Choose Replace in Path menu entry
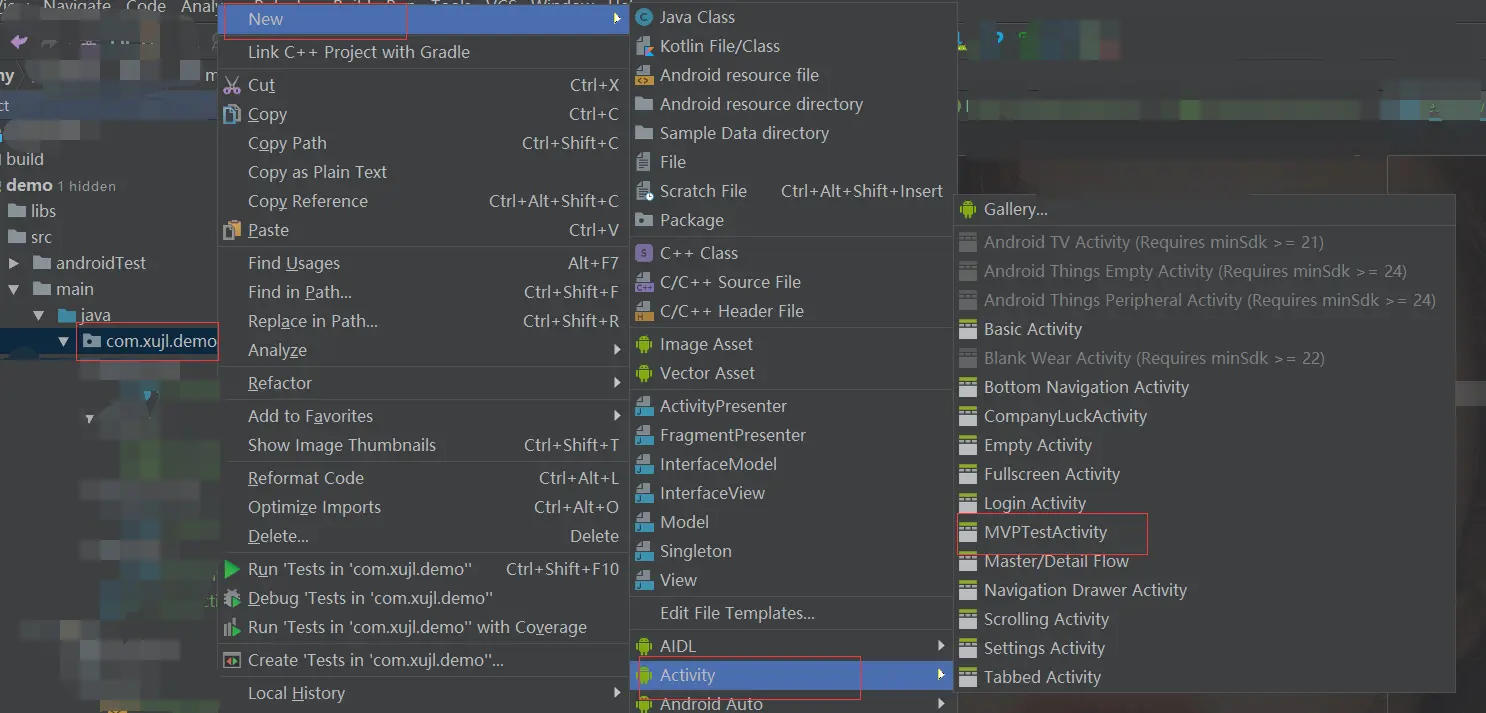Viewport: 1486px width, 713px height. 424,321
